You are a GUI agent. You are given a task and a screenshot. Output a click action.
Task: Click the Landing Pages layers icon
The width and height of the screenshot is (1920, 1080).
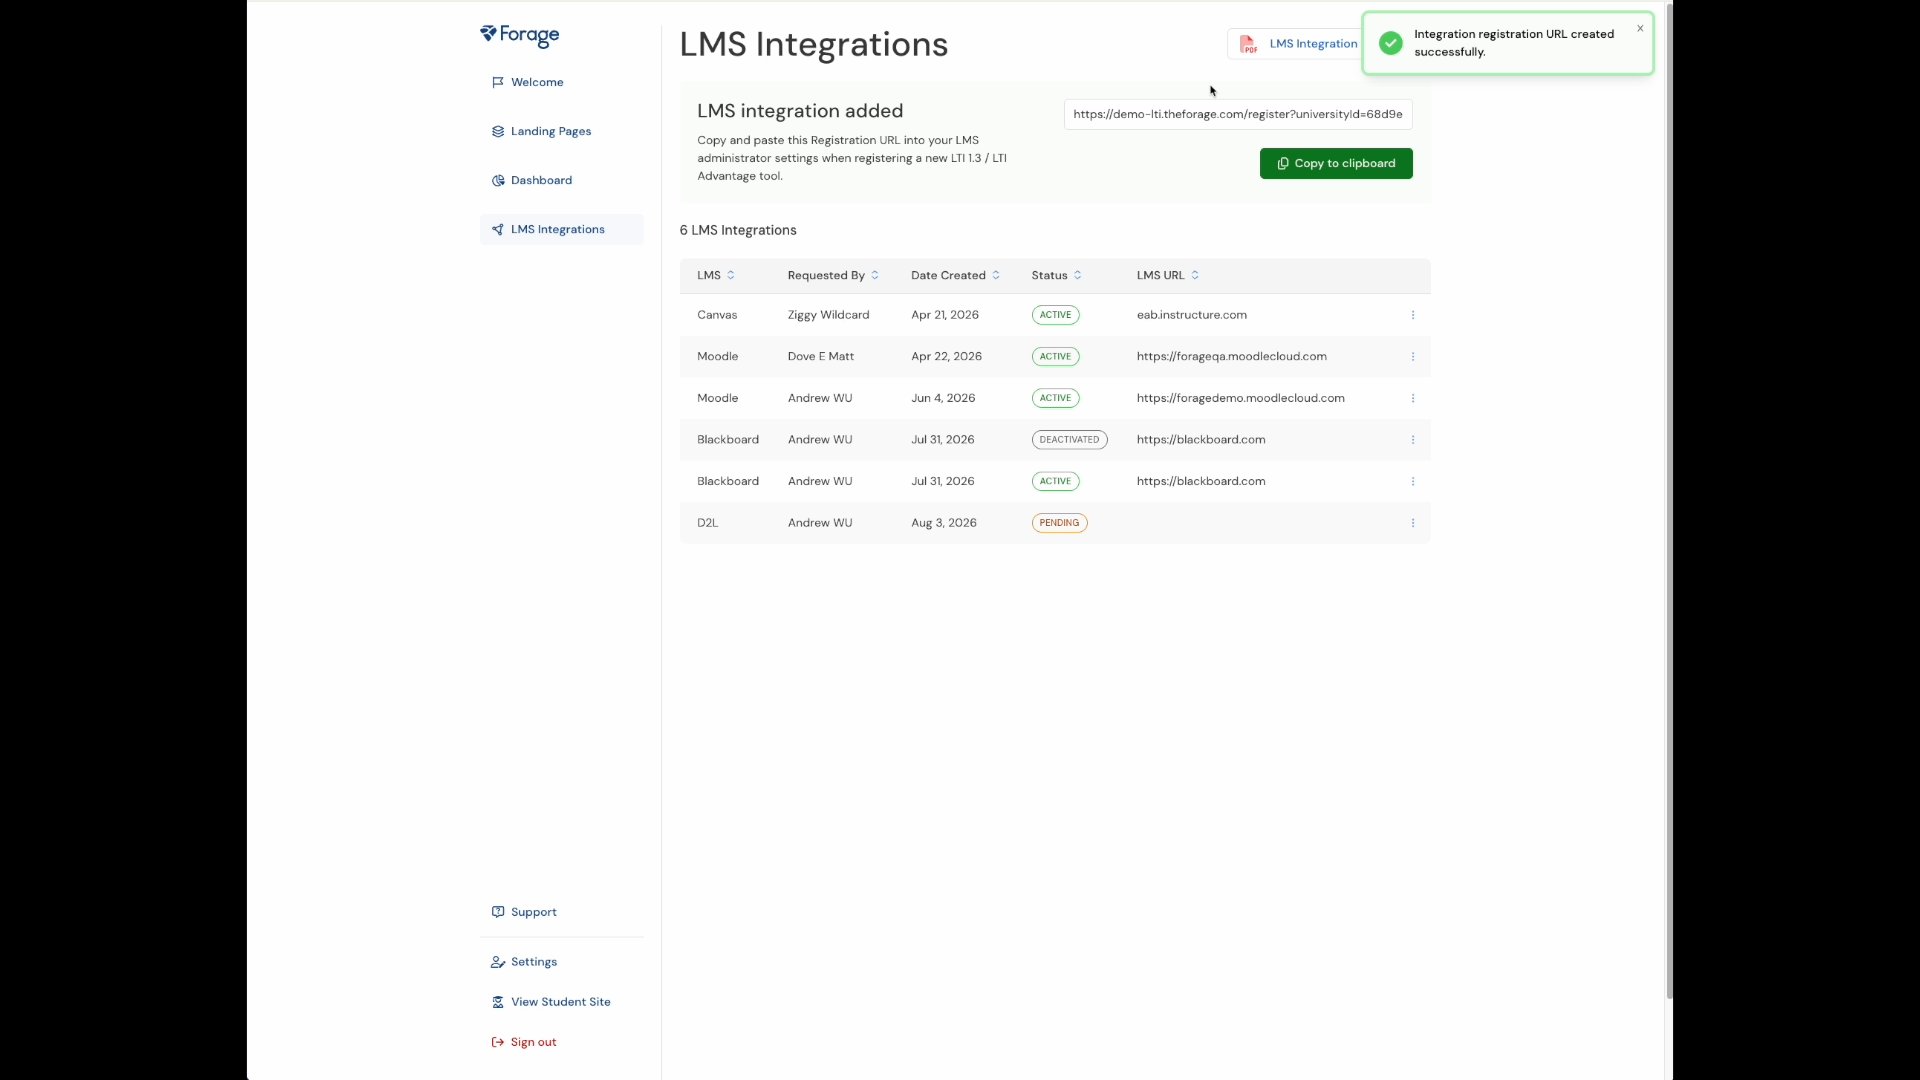[498, 131]
